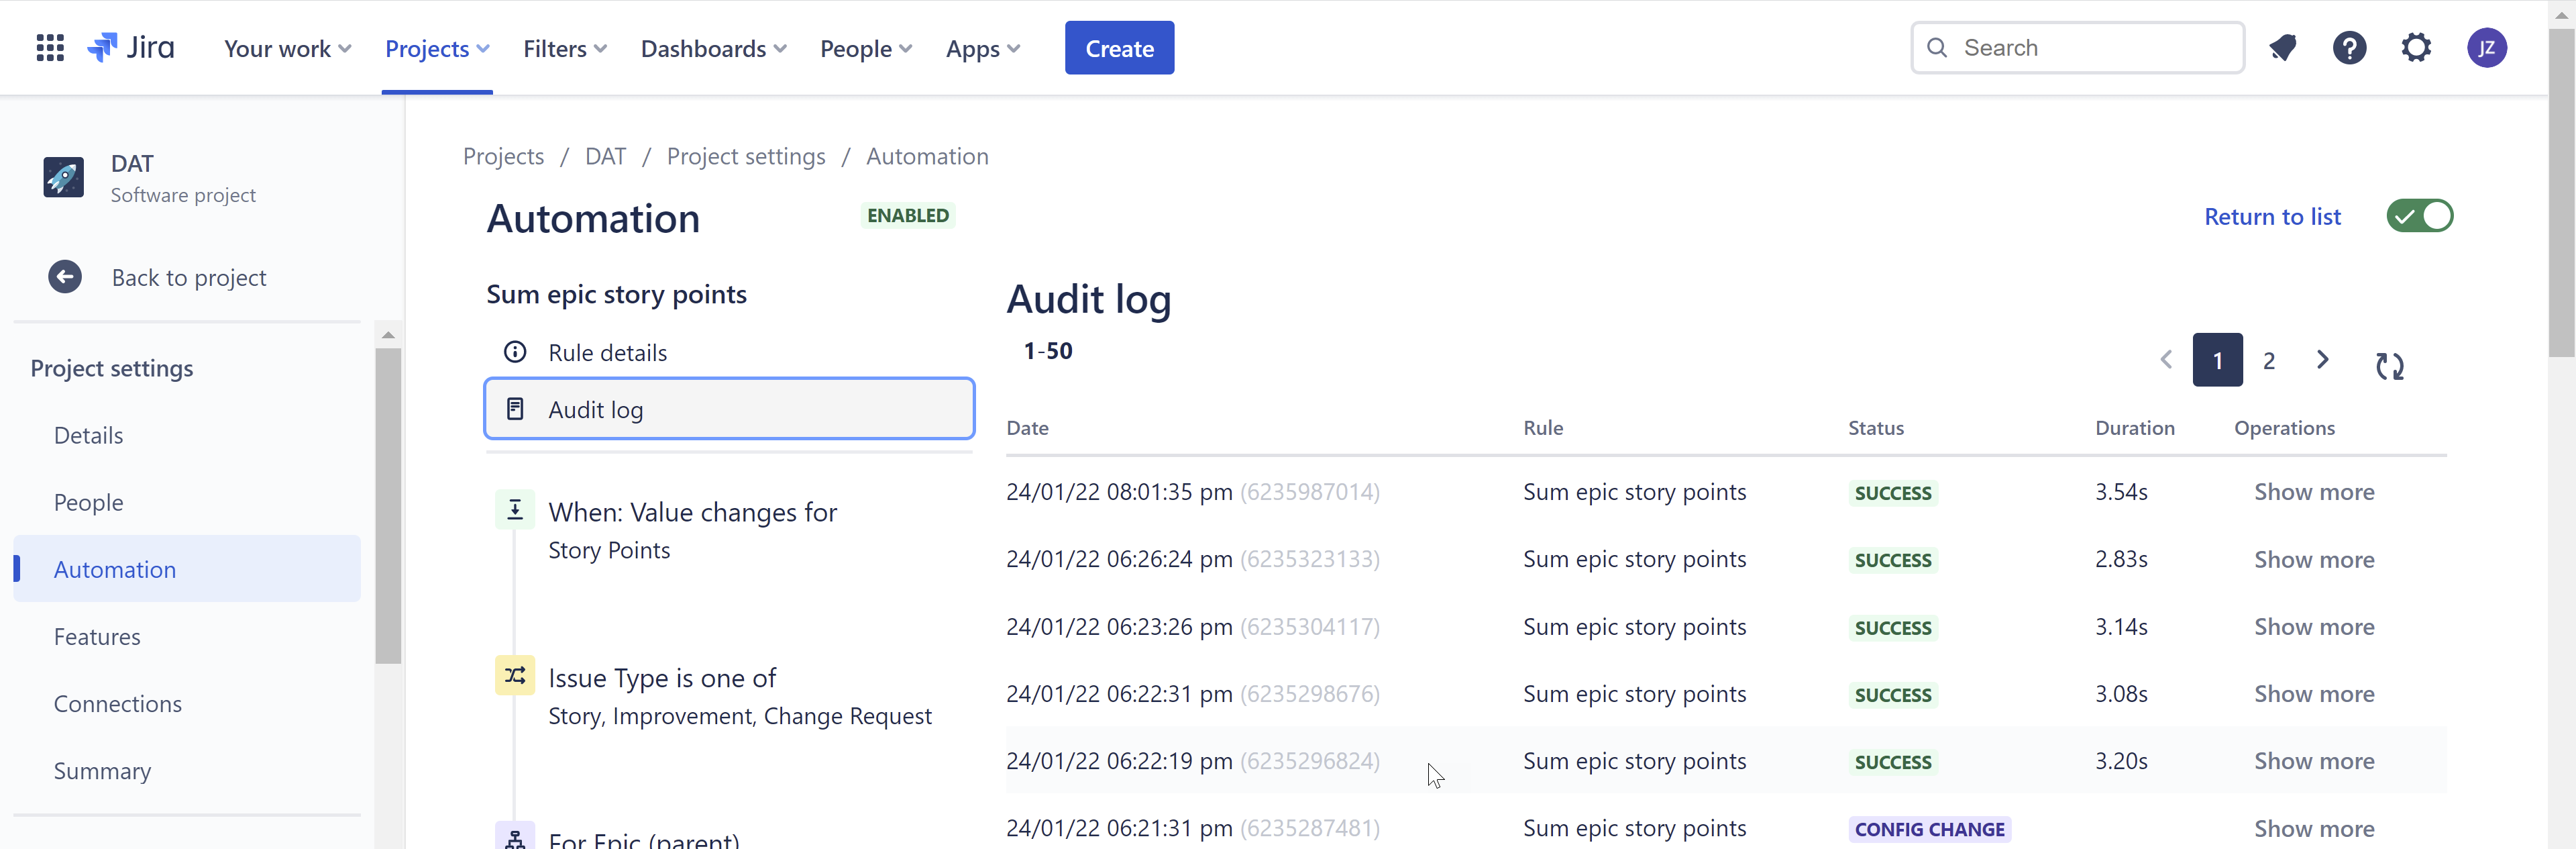Click the JZ profile avatar
Viewport: 2576px width, 849px height.
click(2488, 47)
